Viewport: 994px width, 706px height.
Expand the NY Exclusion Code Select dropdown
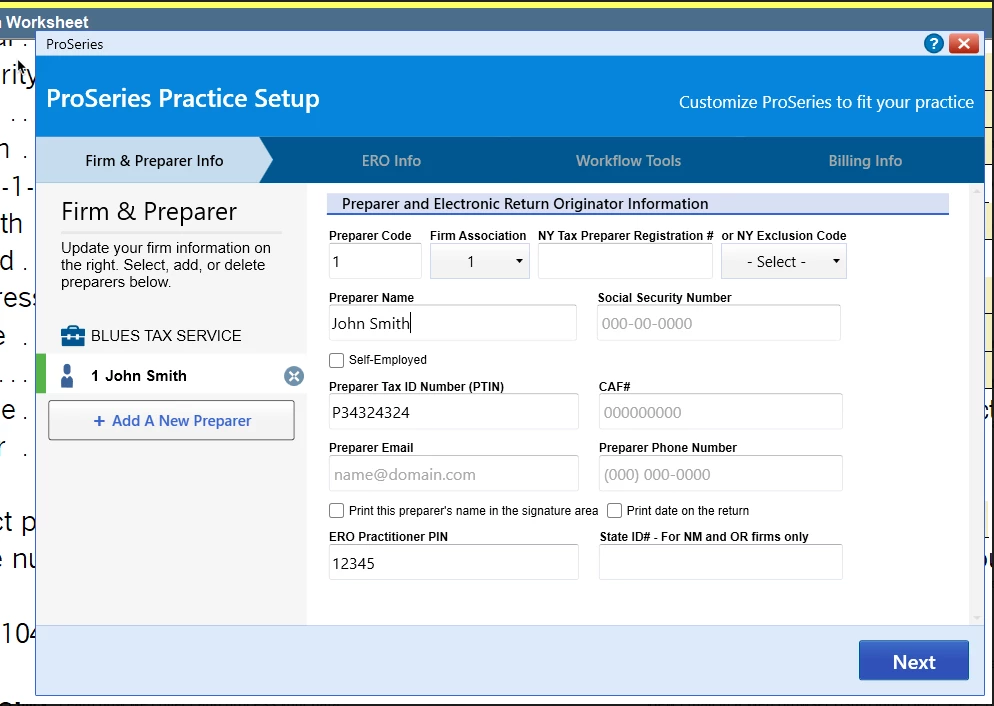click(784, 261)
